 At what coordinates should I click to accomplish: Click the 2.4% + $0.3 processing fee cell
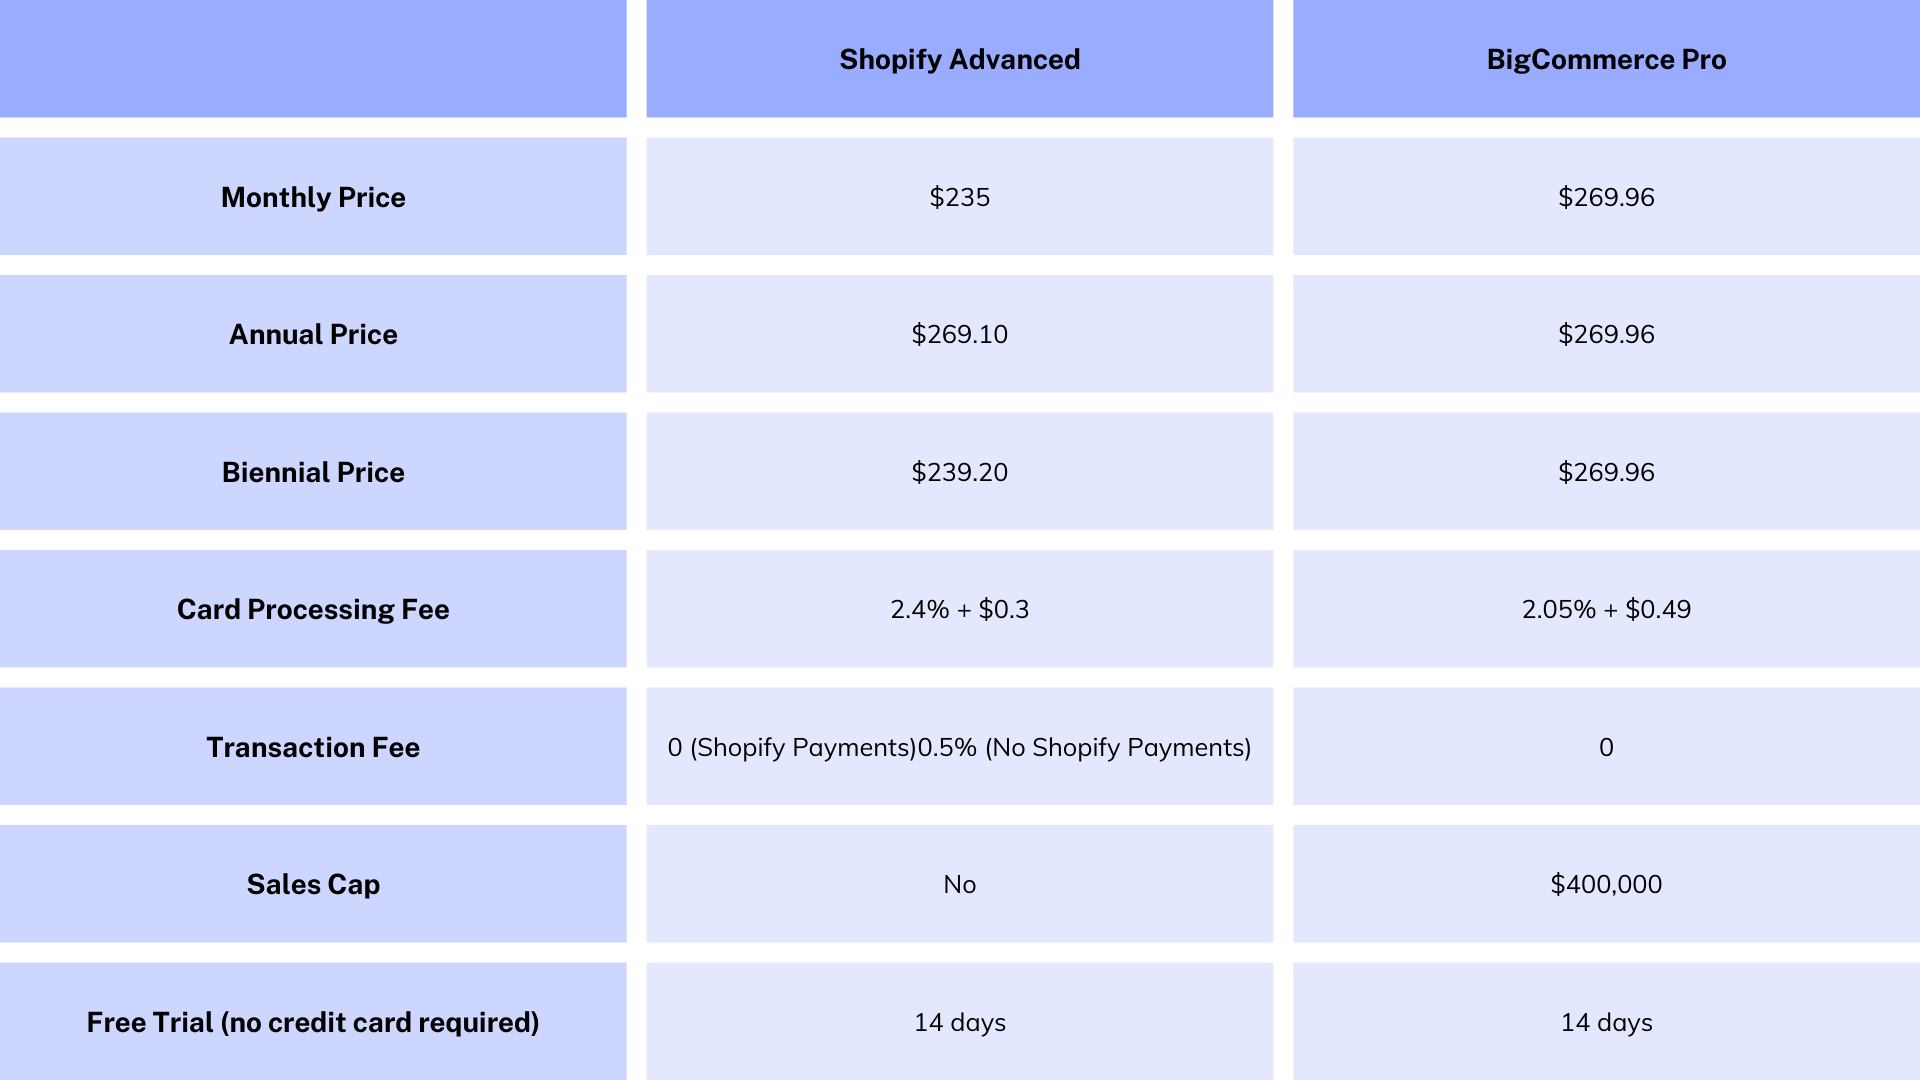(957, 609)
